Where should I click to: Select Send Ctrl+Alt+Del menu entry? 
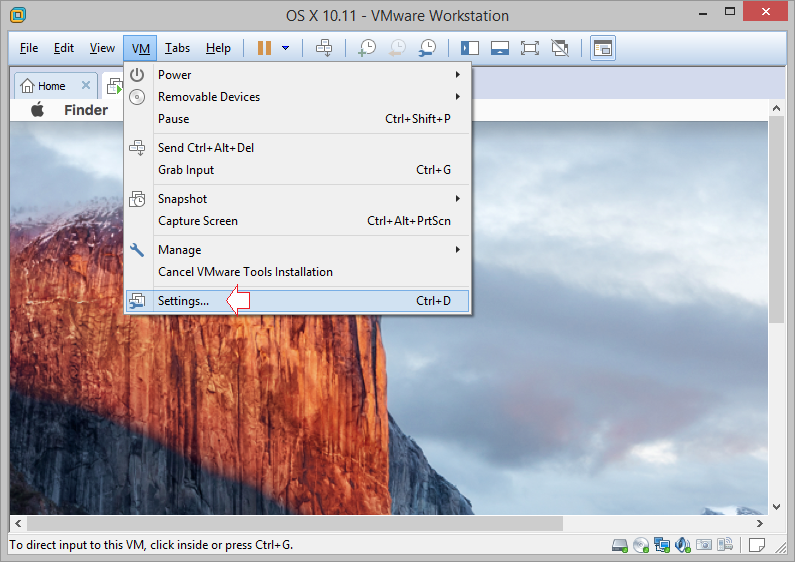[298, 148]
